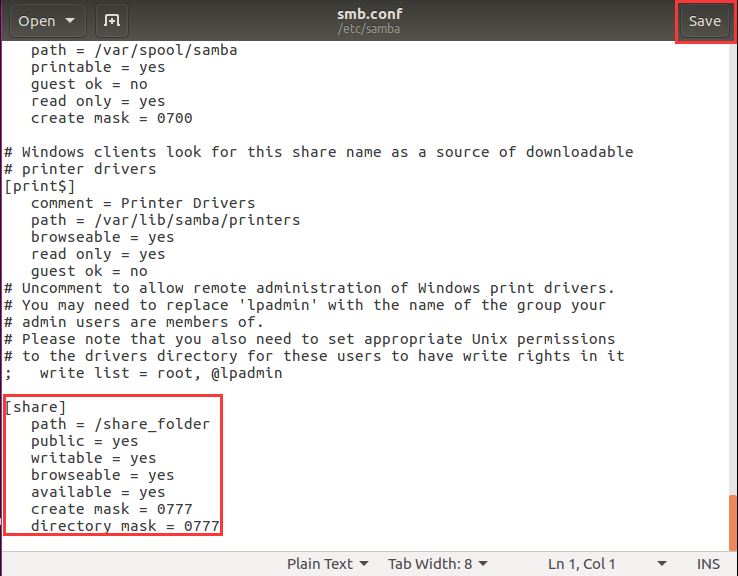
Task: Click the smb.conf title in the header bar
Action: coord(369,14)
